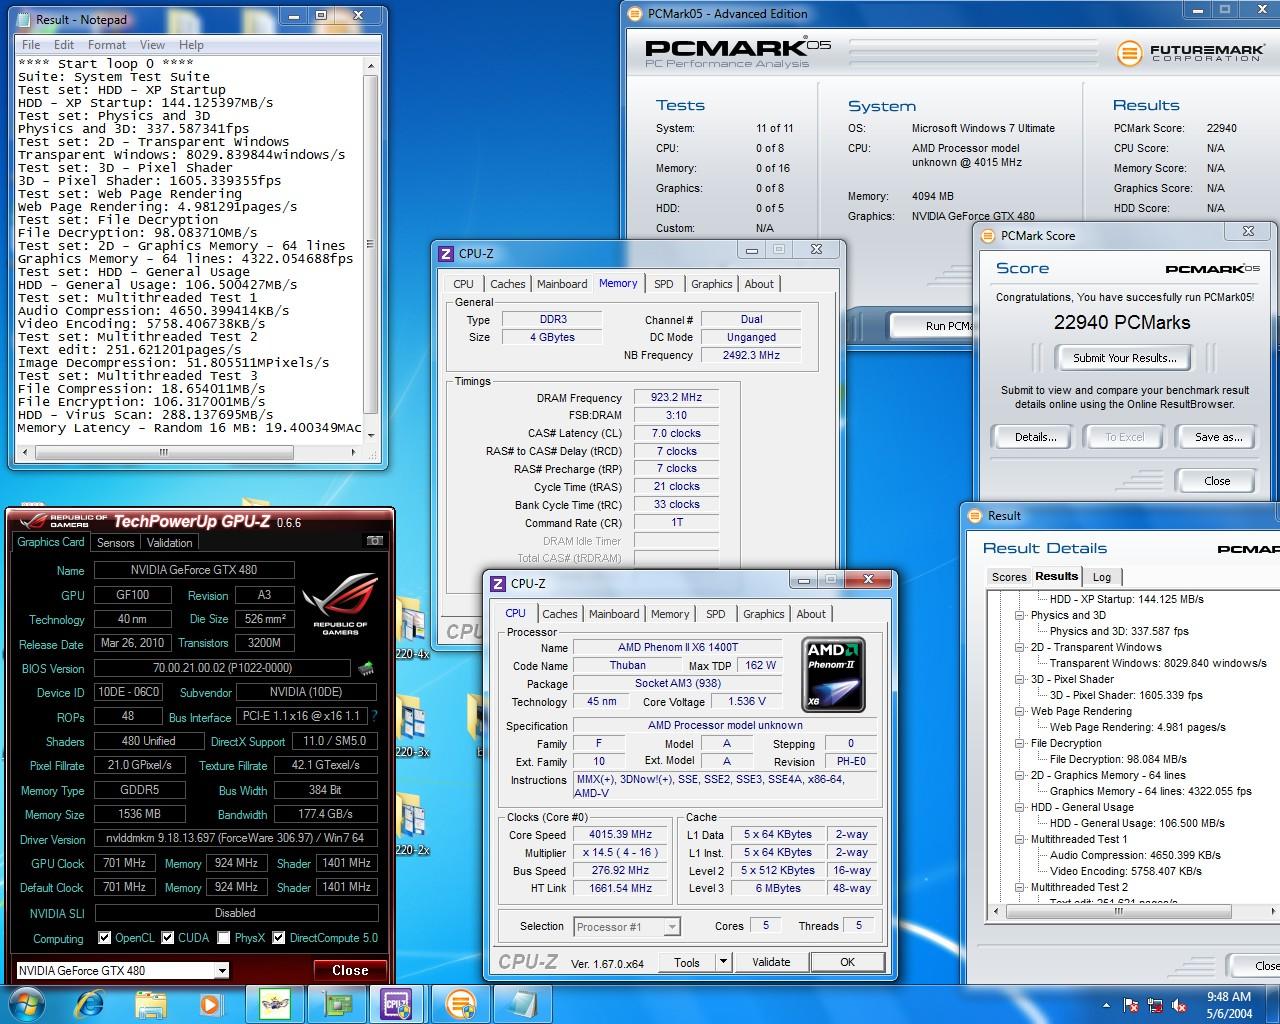Collapse the Physics and 3D tree node
Screen dimensions: 1280x1024
coord(1020,615)
